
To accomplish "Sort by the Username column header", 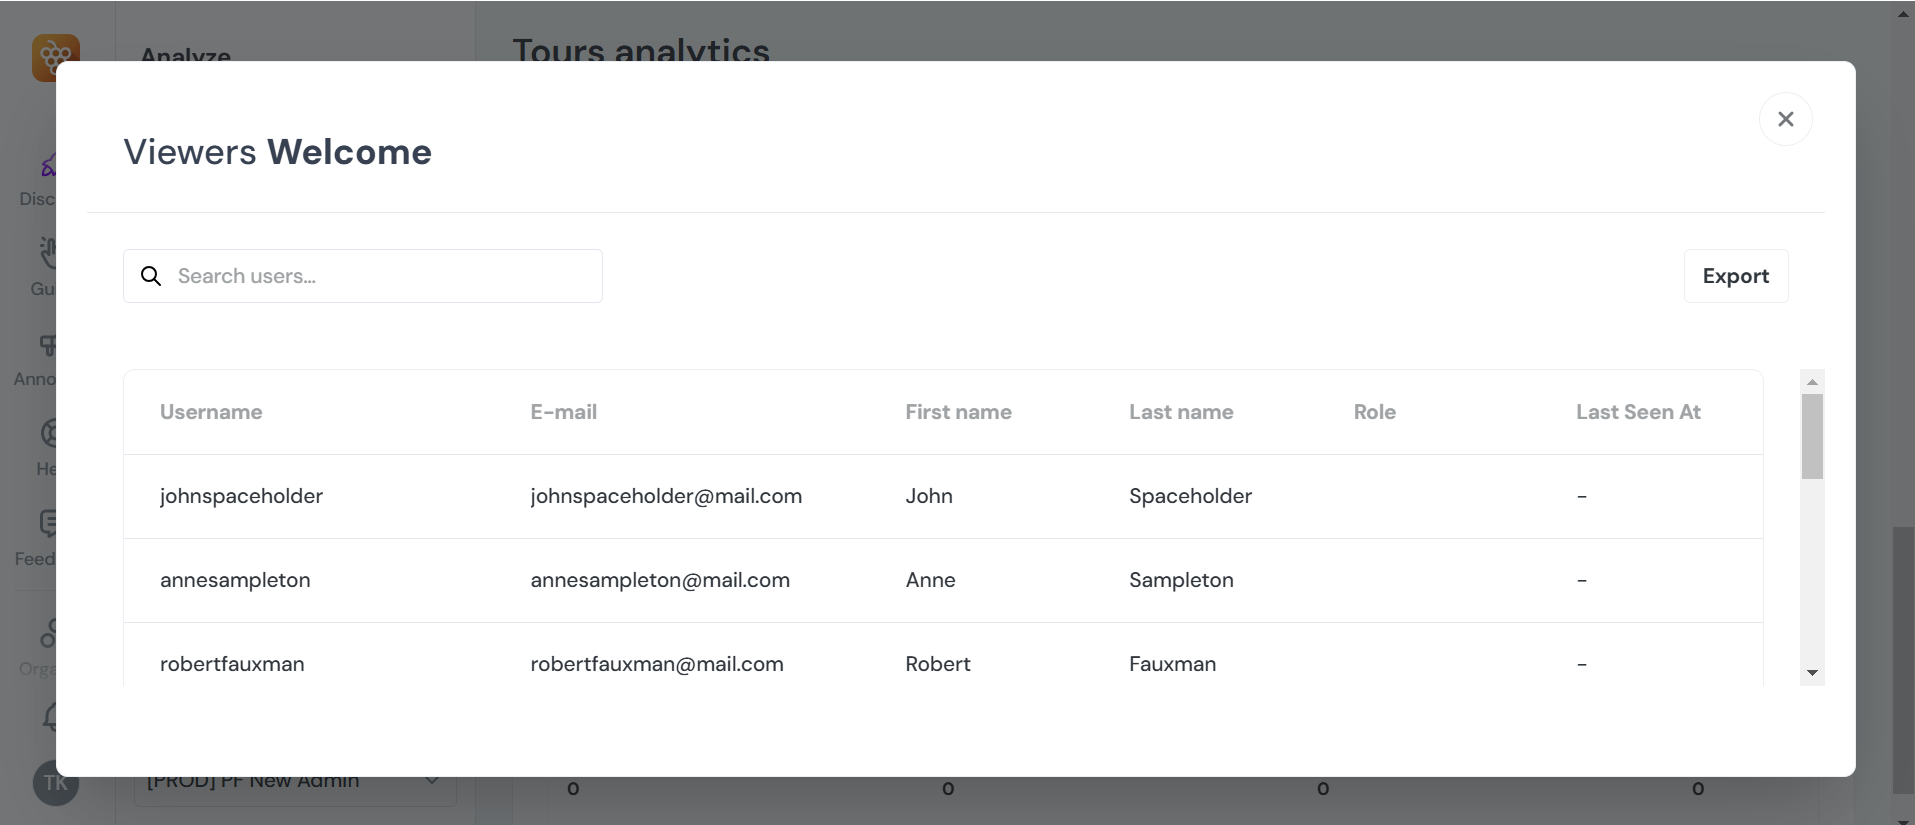I will pyautogui.click(x=211, y=412).
